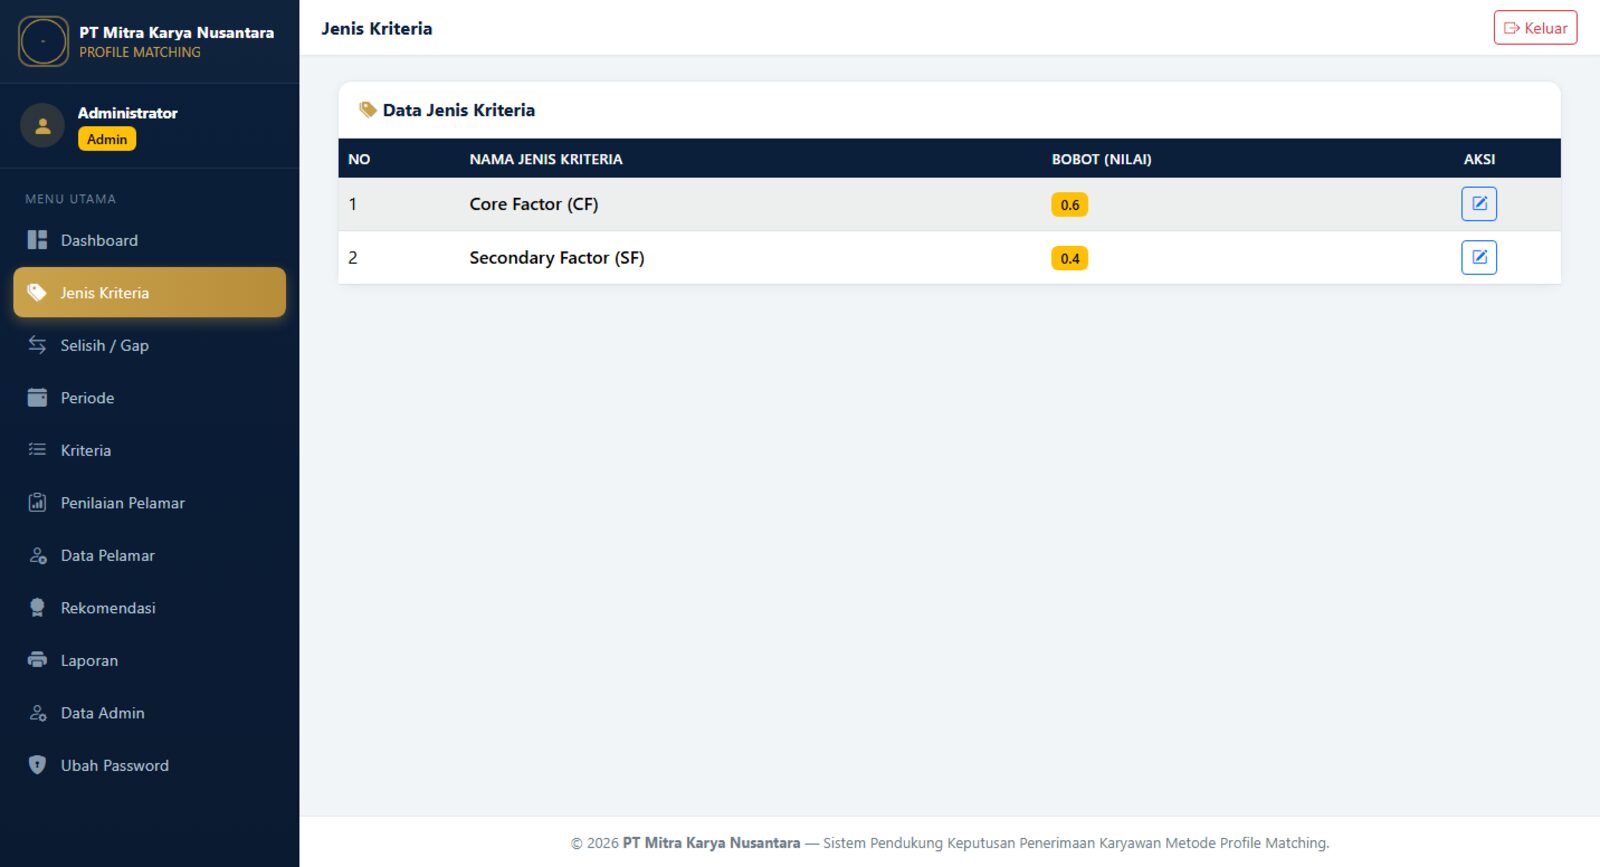
Task: Click the Data Jenis Kriteria card title
Action: [459, 110]
